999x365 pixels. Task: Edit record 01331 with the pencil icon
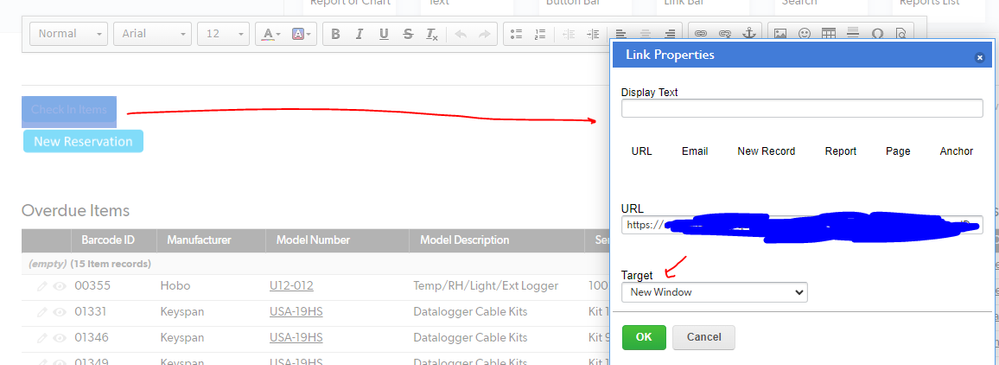pos(42,312)
